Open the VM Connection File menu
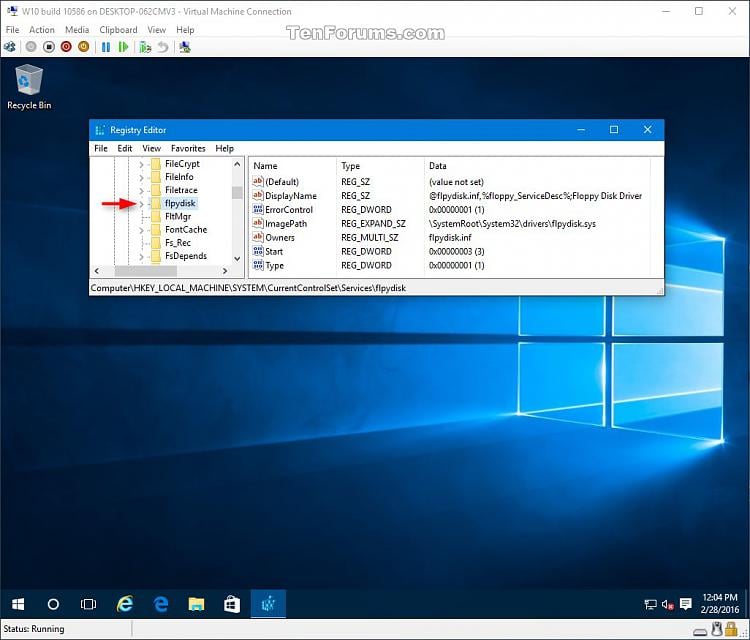 pos(12,30)
